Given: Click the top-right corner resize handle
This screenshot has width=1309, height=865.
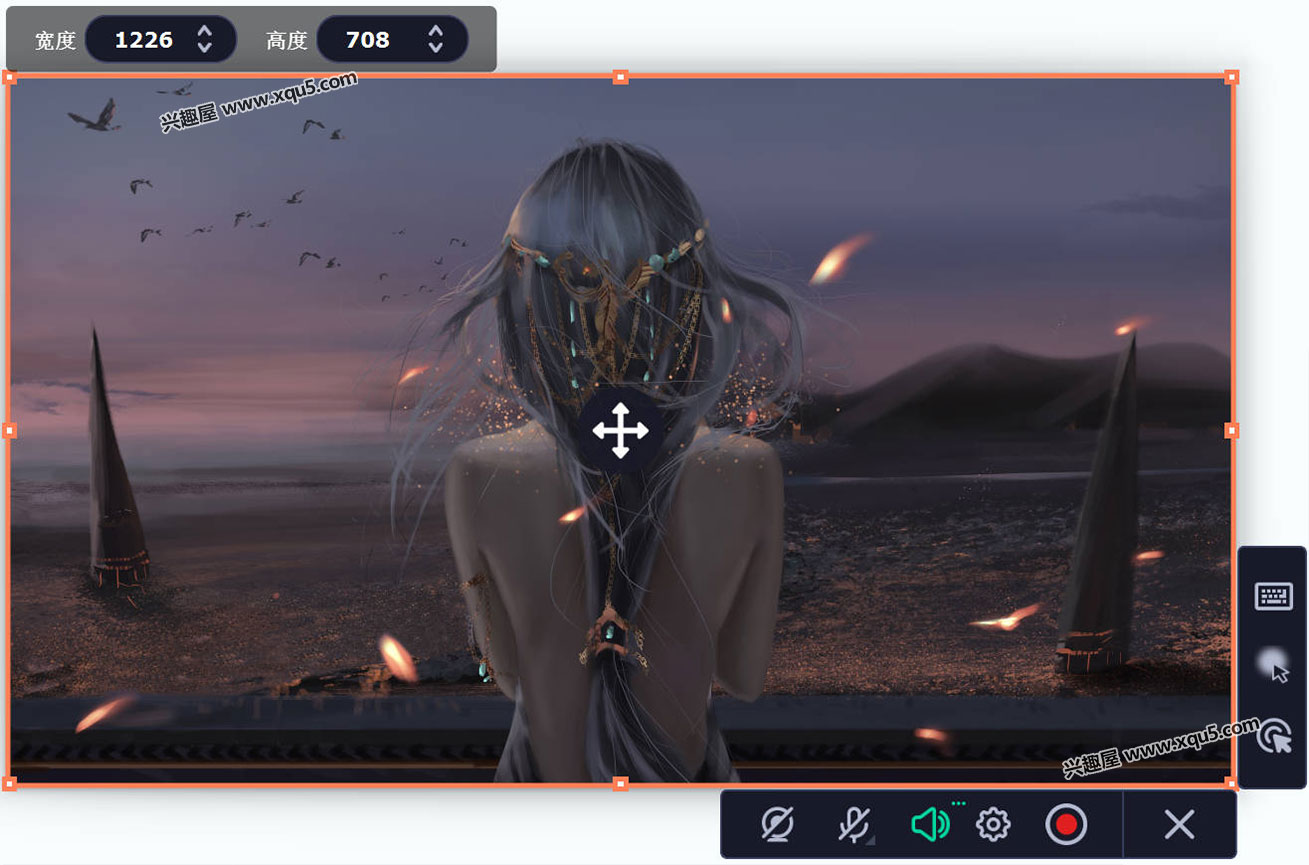Looking at the screenshot, I should (x=1232, y=77).
